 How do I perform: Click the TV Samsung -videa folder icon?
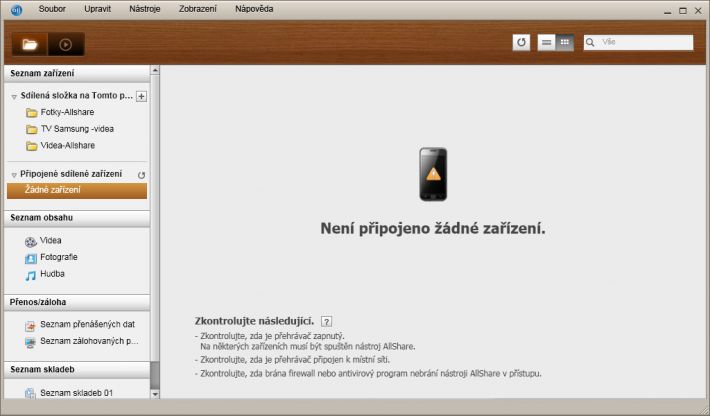(x=31, y=129)
